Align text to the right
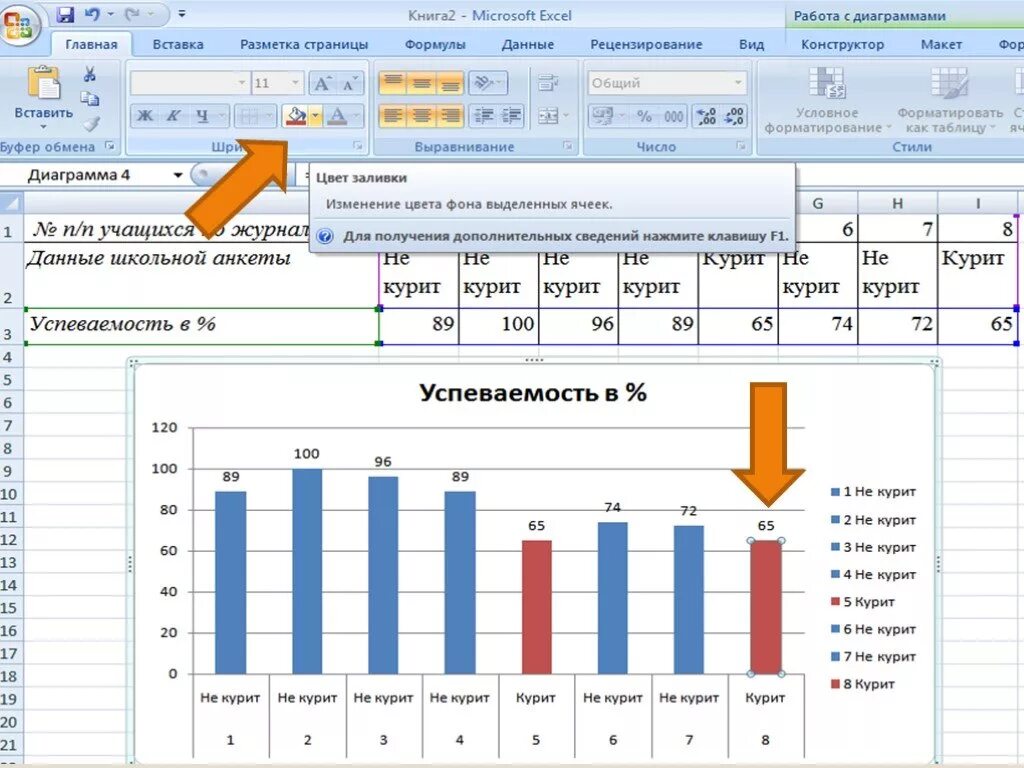This screenshot has height=768, width=1024. pyautogui.click(x=450, y=116)
